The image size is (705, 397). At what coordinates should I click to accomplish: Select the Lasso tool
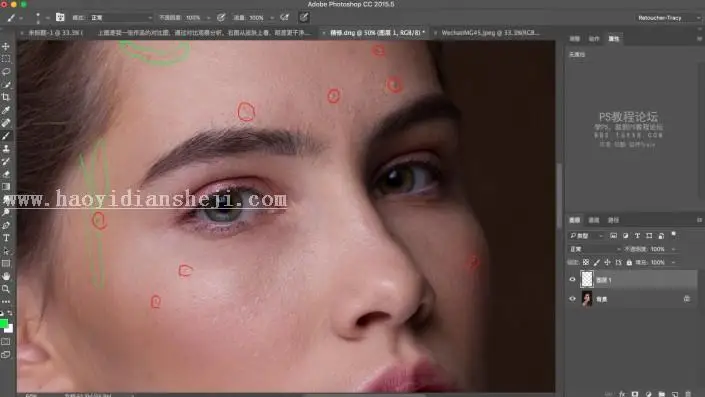point(6,72)
